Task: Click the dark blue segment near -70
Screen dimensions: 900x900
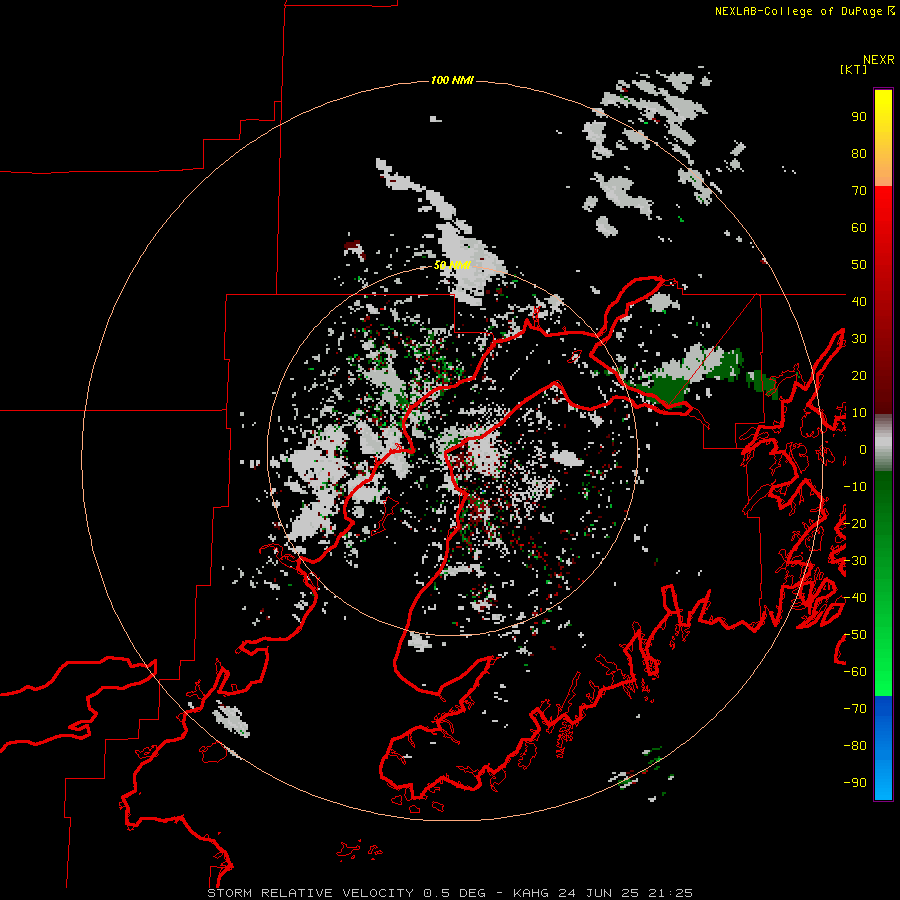Action: click(883, 709)
